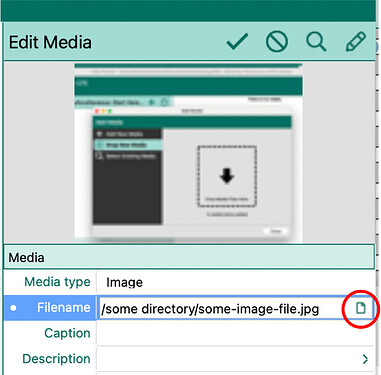Select the Caption row label

(x=67, y=333)
